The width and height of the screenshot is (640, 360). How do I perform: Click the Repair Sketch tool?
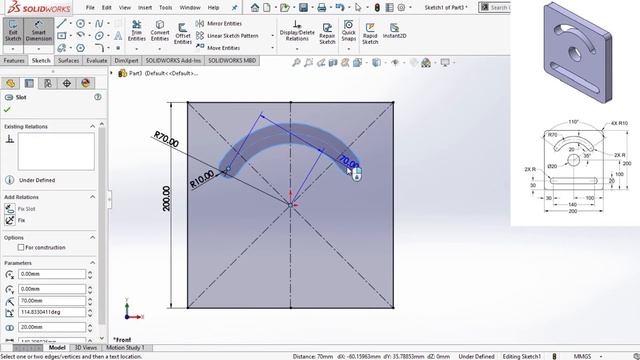(327, 33)
